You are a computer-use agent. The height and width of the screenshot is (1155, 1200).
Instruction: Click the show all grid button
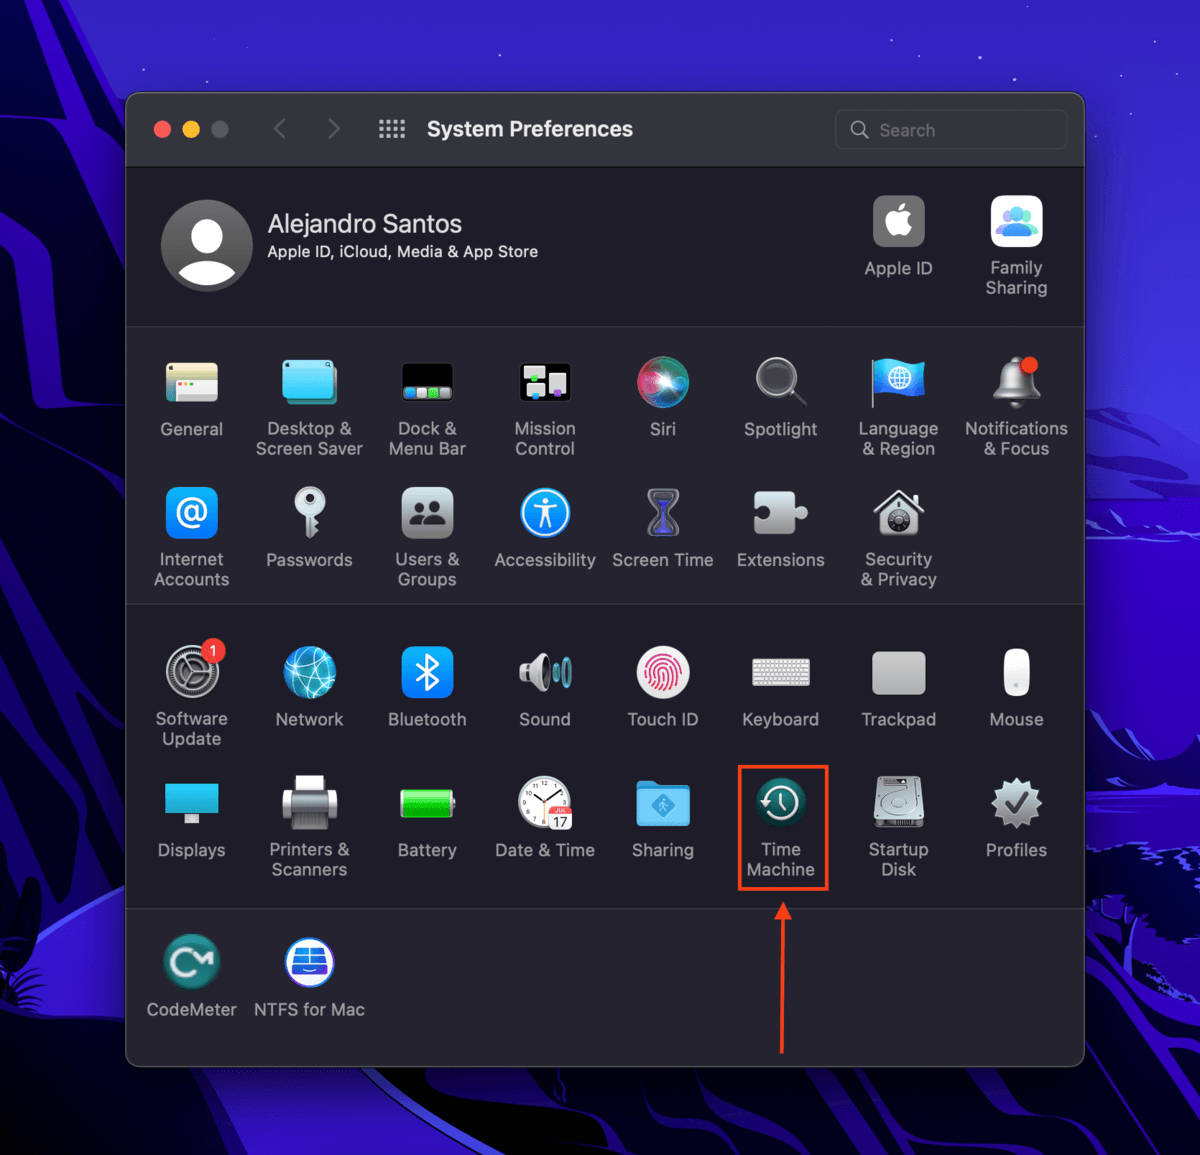[392, 129]
